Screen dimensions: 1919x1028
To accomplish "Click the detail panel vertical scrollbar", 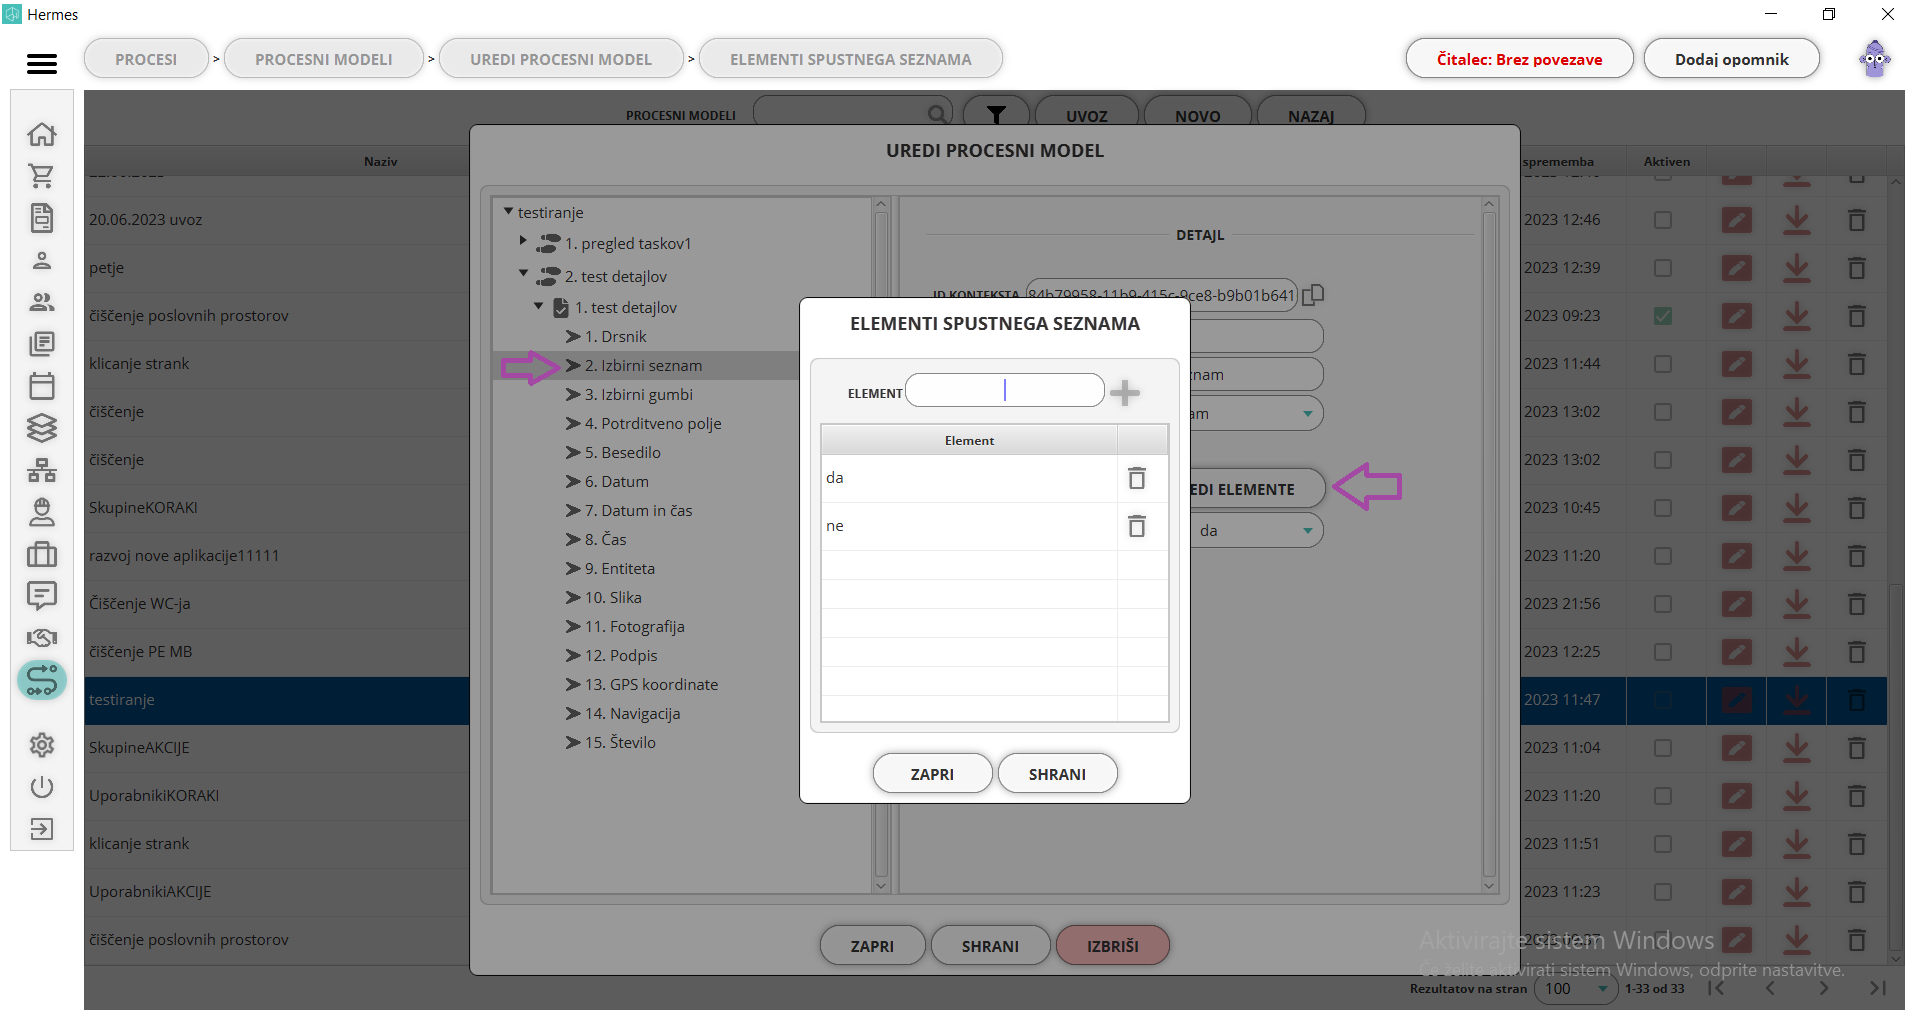I will point(1489,545).
